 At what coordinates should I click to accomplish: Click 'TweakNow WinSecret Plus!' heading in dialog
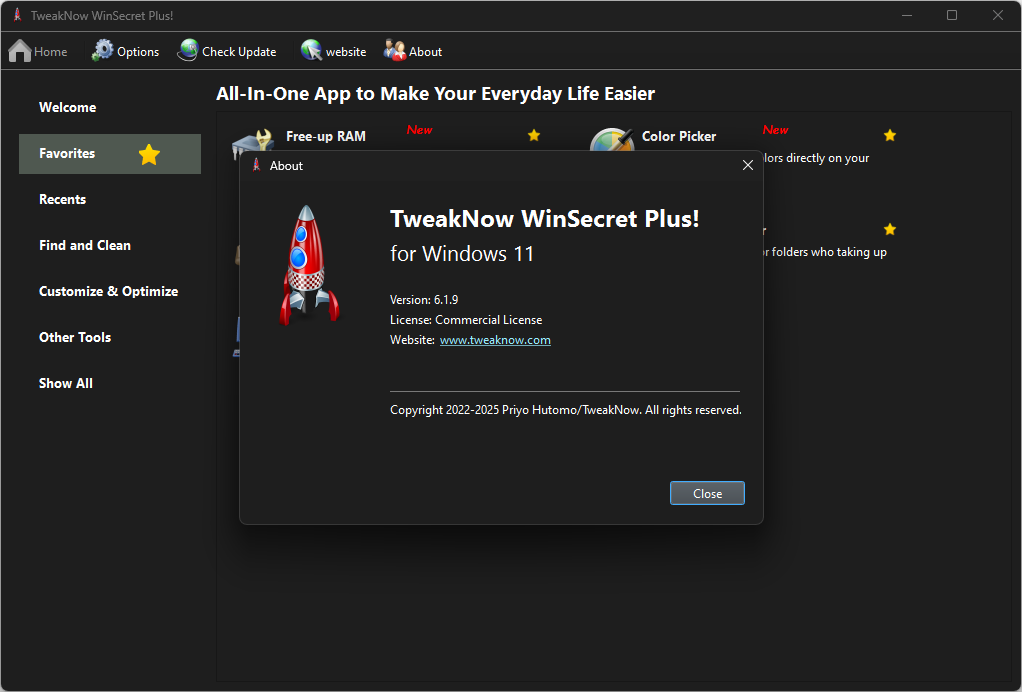tap(544, 219)
